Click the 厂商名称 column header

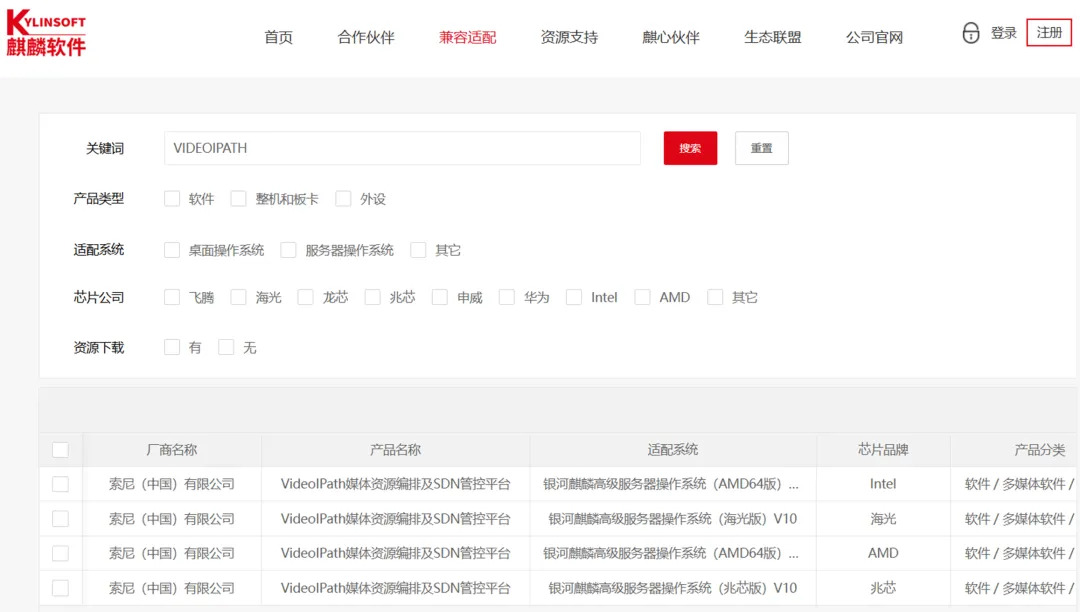point(172,450)
